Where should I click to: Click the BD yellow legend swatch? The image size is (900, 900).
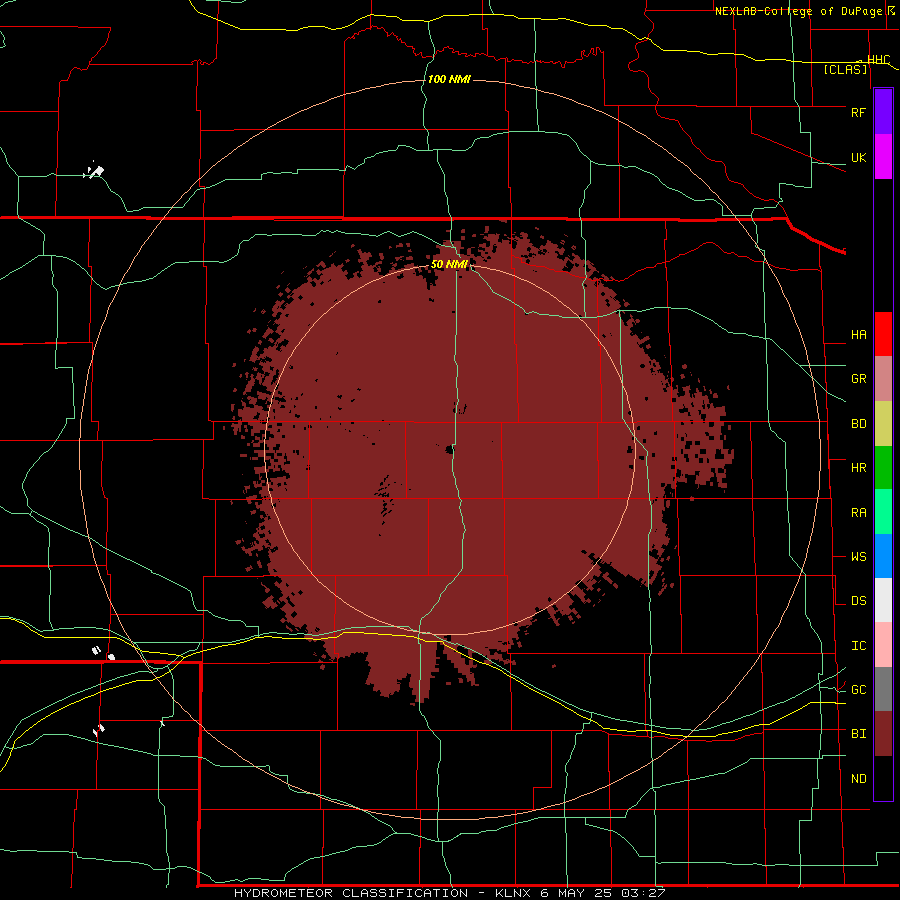click(883, 424)
